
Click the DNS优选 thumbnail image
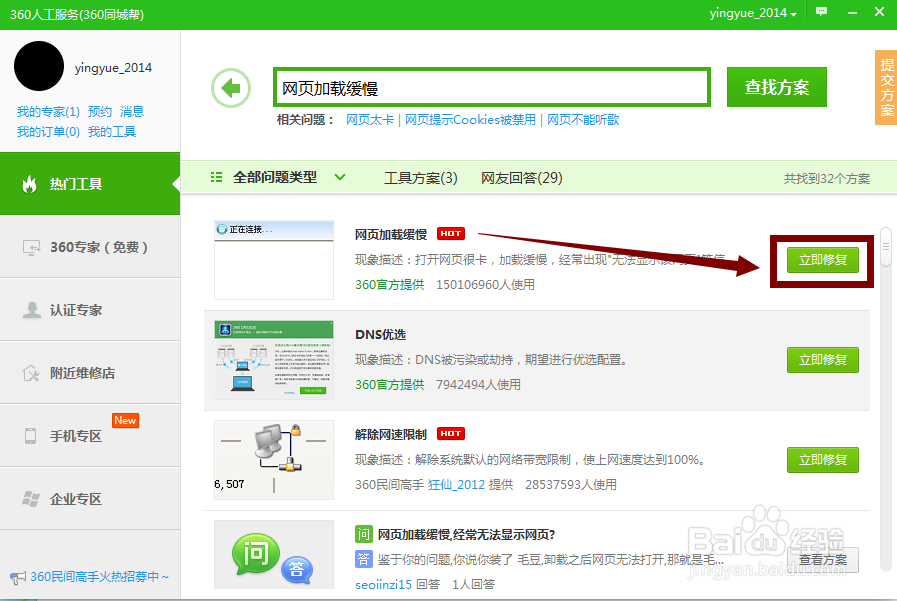tap(273, 360)
